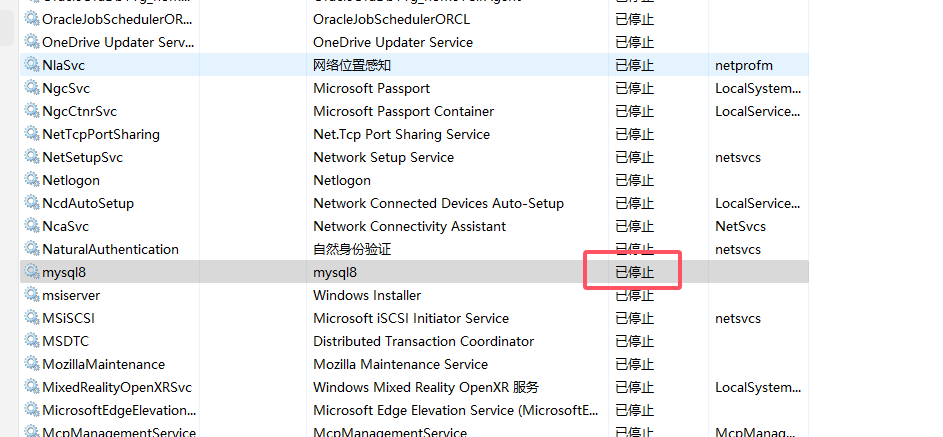This screenshot has height=437, width=943.
Task: Select the NcdAutoSetup service row
Action: (x=414, y=203)
